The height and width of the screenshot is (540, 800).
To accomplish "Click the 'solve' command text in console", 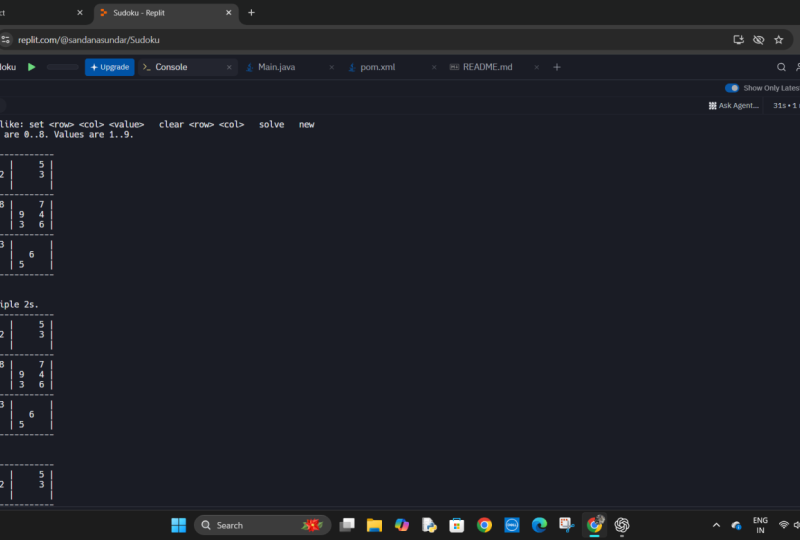I will pyautogui.click(x=271, y=125).
